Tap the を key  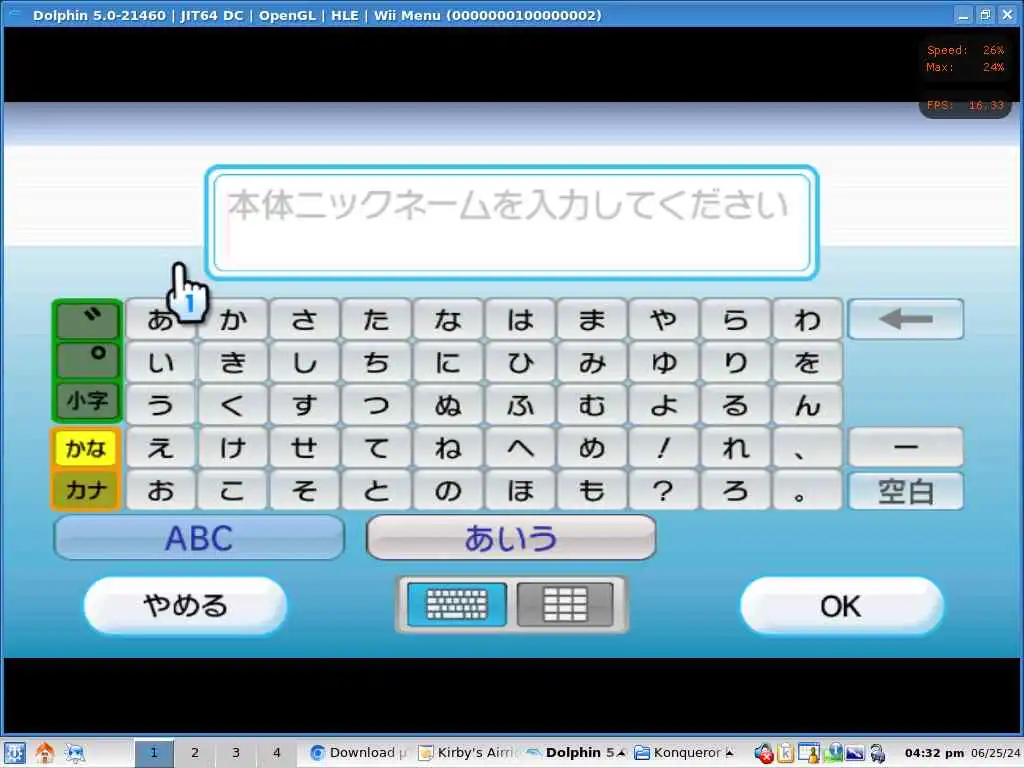click(x=807, y=362)
